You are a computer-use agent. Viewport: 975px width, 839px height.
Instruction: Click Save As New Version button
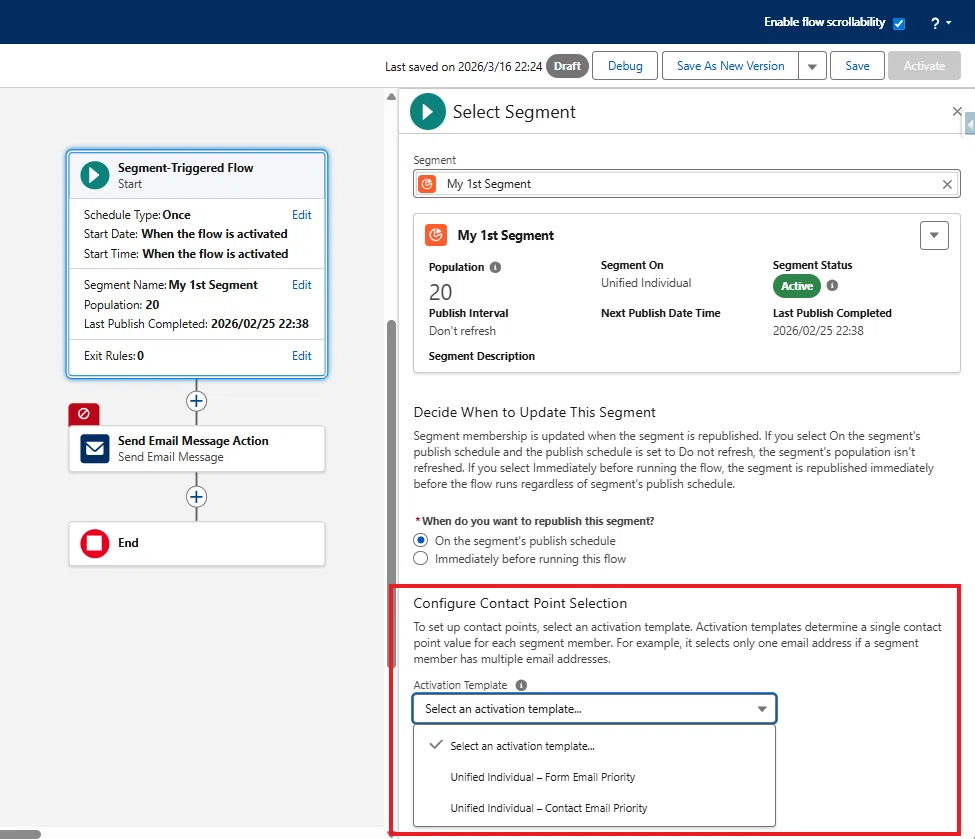click(731, 66)
